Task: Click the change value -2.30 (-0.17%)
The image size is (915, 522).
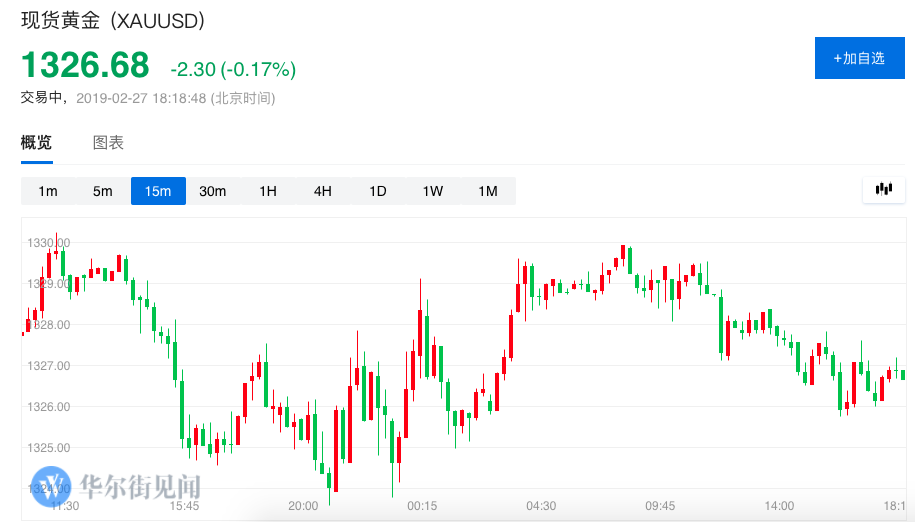Action: pyautogui.click(x=233, y=69)
